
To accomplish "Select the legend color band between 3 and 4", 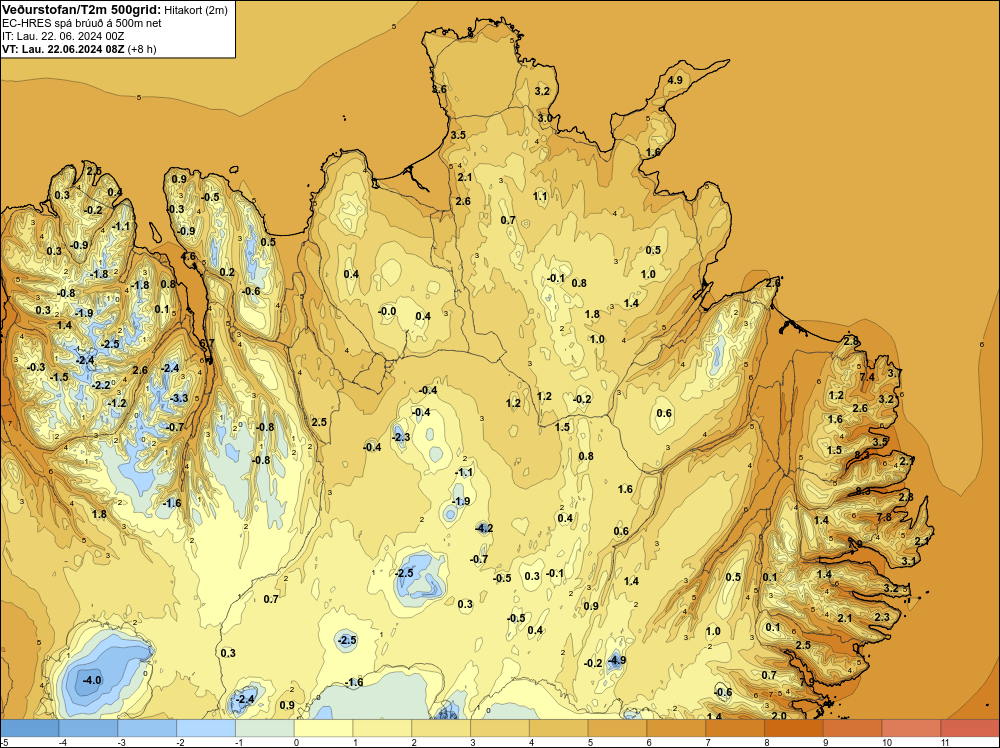I will 500,728.
